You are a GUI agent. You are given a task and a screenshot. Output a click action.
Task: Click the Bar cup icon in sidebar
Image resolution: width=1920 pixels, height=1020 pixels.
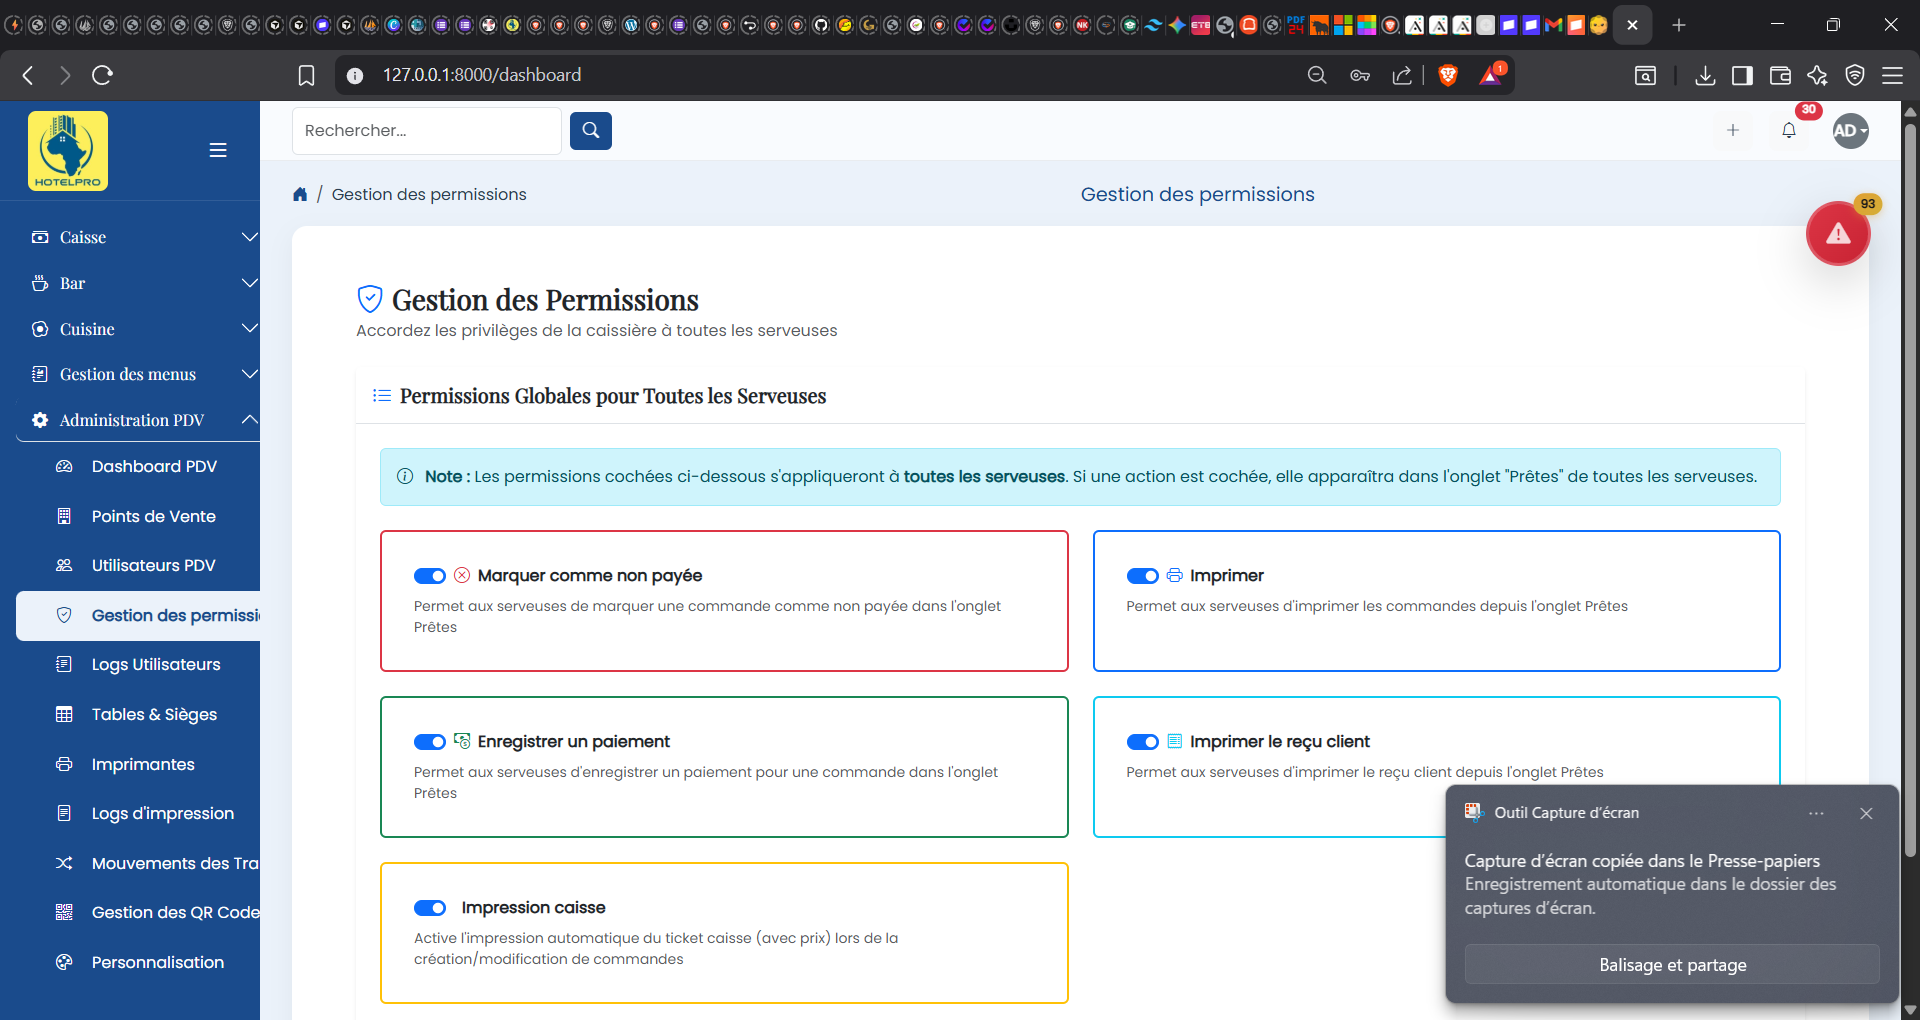40,283
